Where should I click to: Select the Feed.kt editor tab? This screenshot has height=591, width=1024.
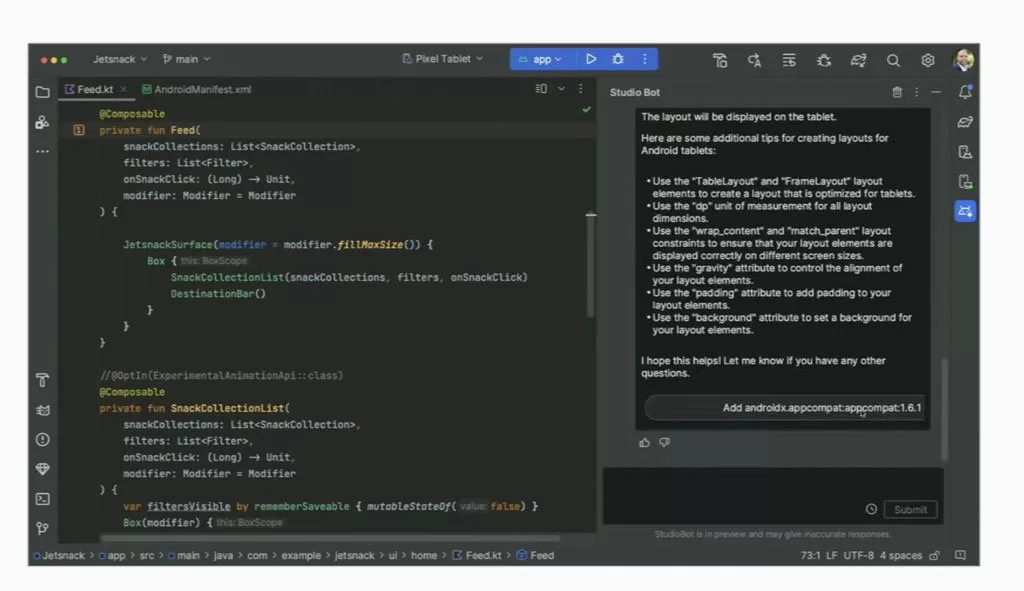click(93, 88)
